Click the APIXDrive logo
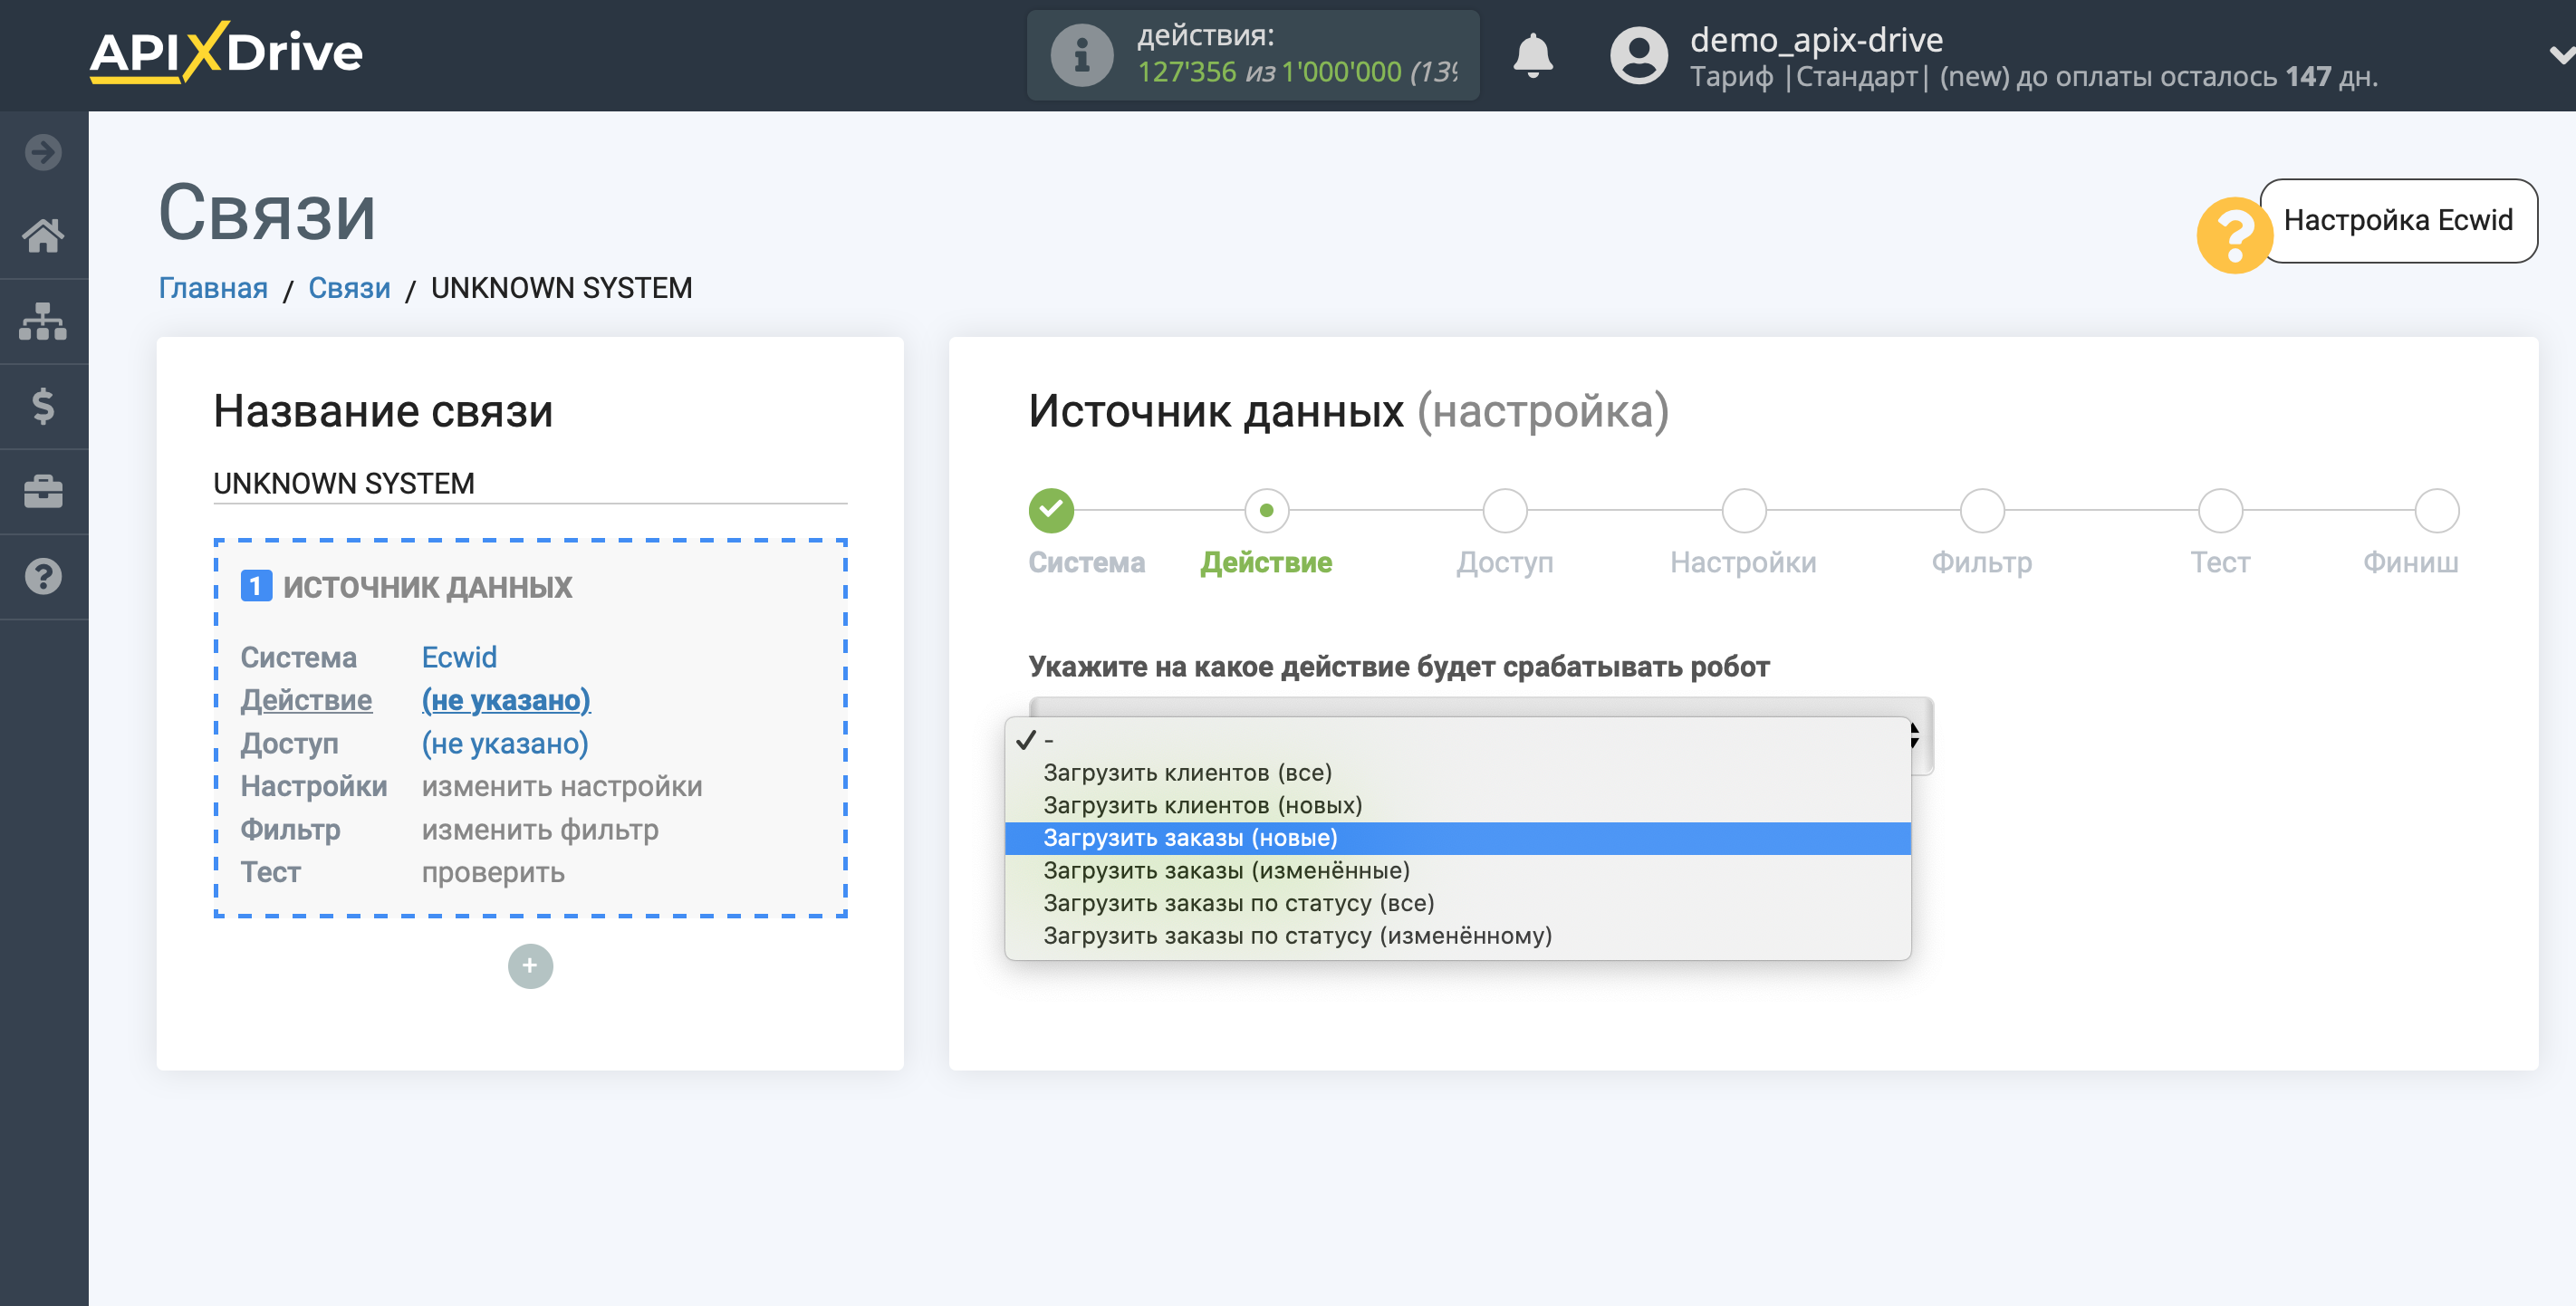This screenshot has height=1306, width=2576. coord(226,52)
